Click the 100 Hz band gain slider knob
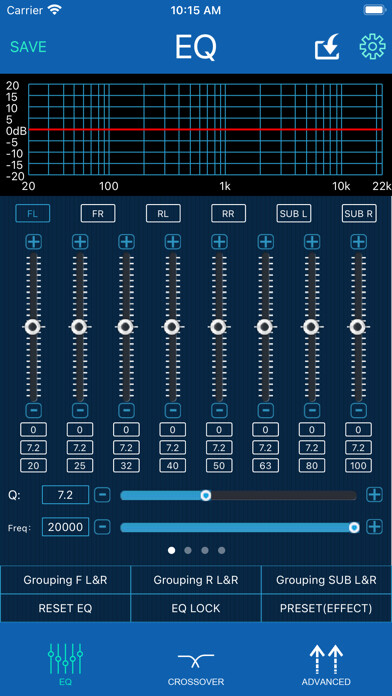 (357, 327)
